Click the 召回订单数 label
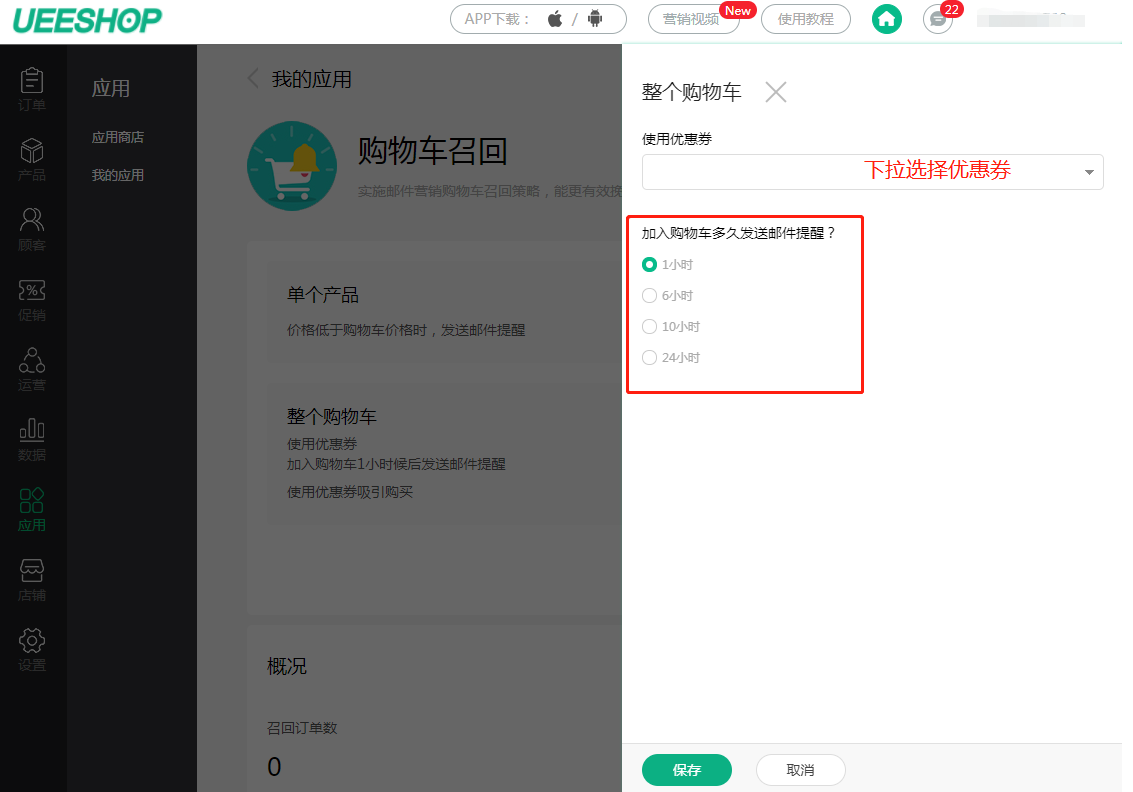 tap(302, 728)
